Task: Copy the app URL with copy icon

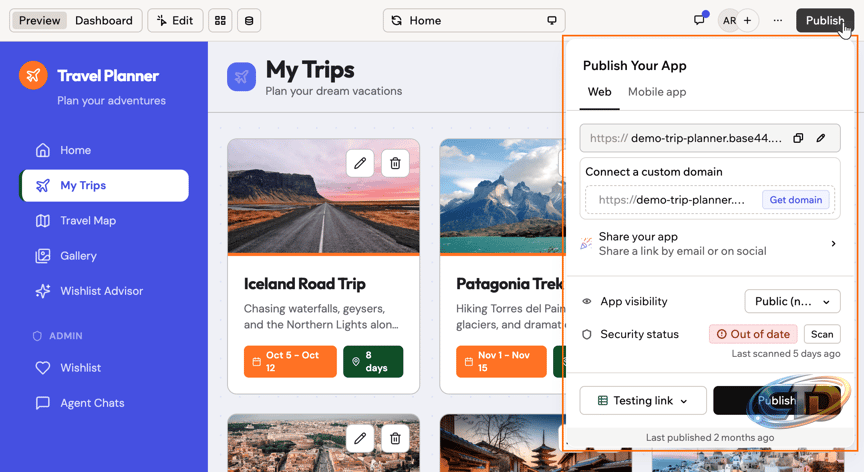Action: [798, 138]
